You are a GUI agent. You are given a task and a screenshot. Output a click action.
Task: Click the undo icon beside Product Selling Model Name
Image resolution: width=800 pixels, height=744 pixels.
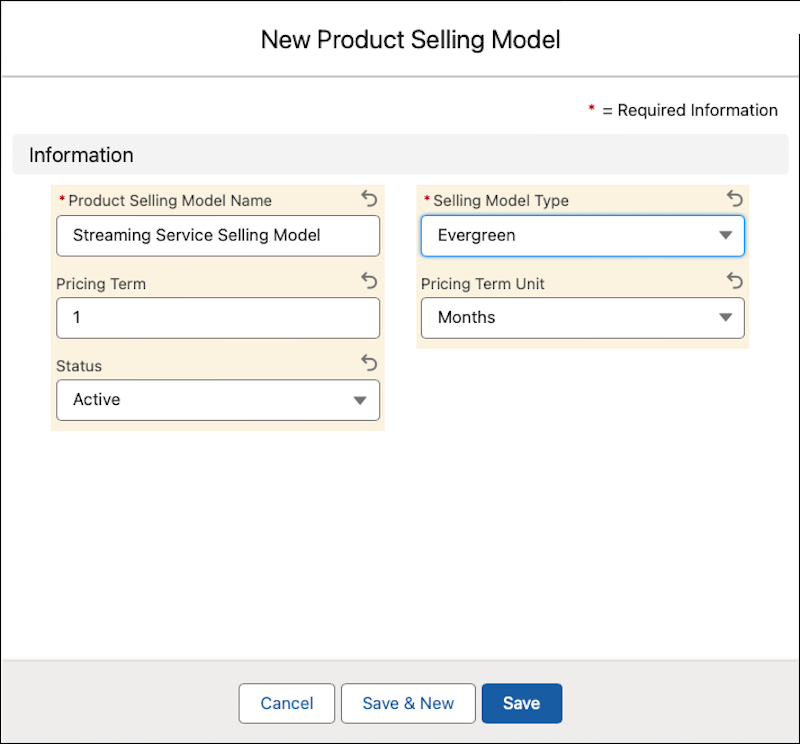point(368,199)
